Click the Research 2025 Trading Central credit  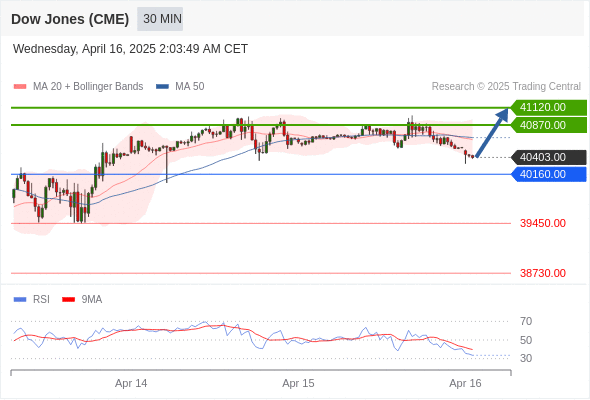coord(506,87)
